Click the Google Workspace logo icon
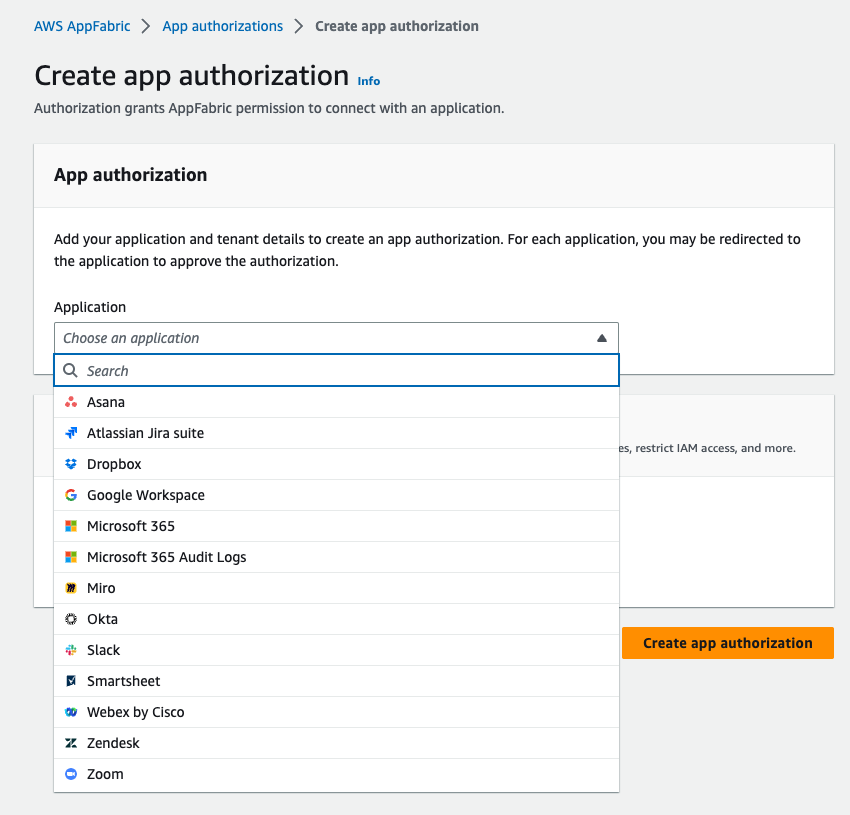850x815 pixels. [70, 495]
